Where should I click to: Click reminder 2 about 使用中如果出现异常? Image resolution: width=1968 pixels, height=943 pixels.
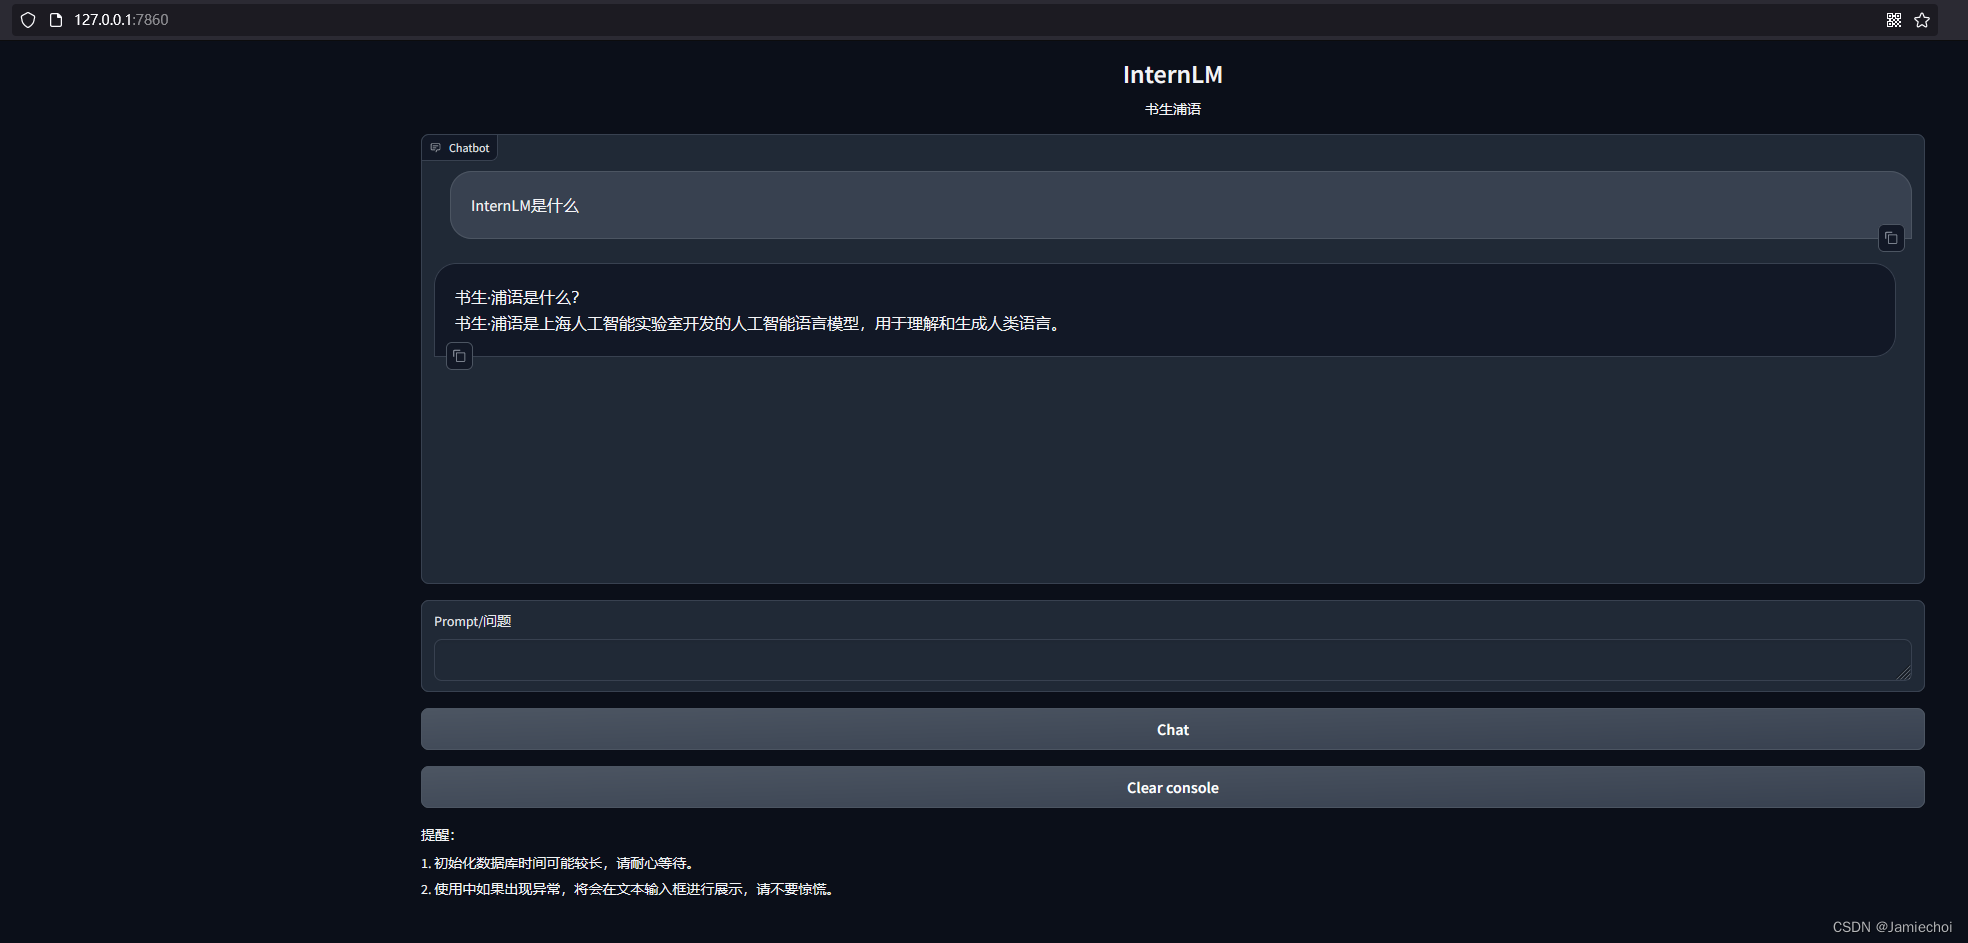coord(628,889)
